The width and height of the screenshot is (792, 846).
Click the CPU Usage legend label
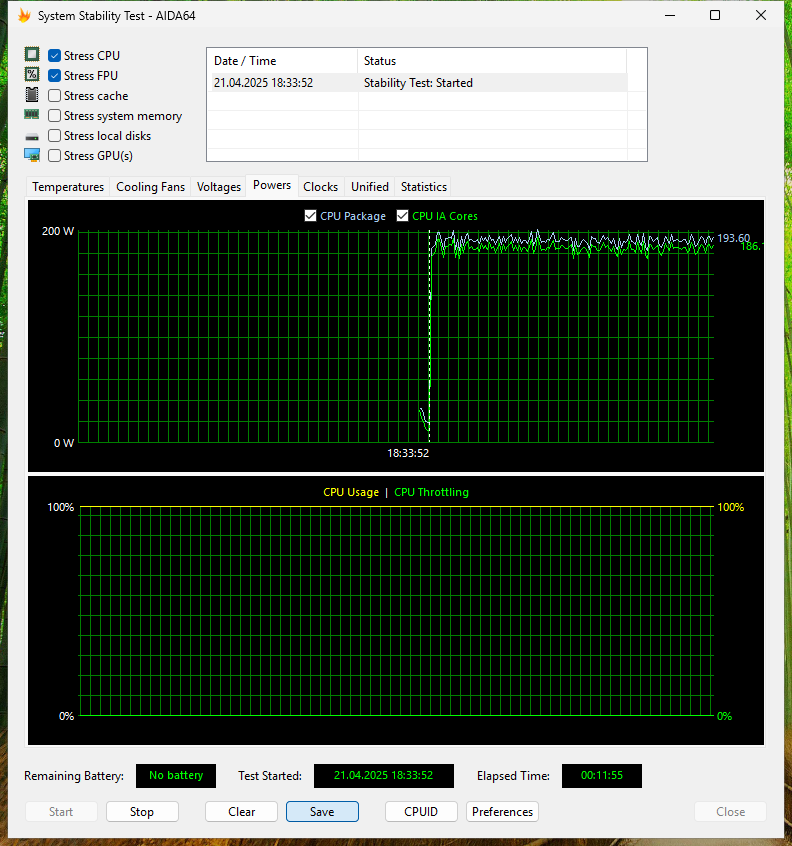coord(351,492)
